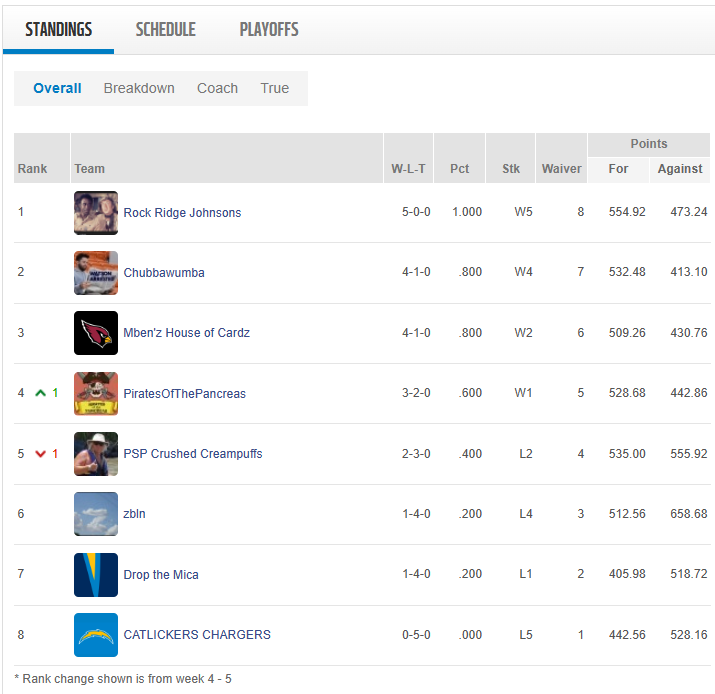Click the Rock Ridge Johnsons name link
715x694 pixels.
pos(182,213)
